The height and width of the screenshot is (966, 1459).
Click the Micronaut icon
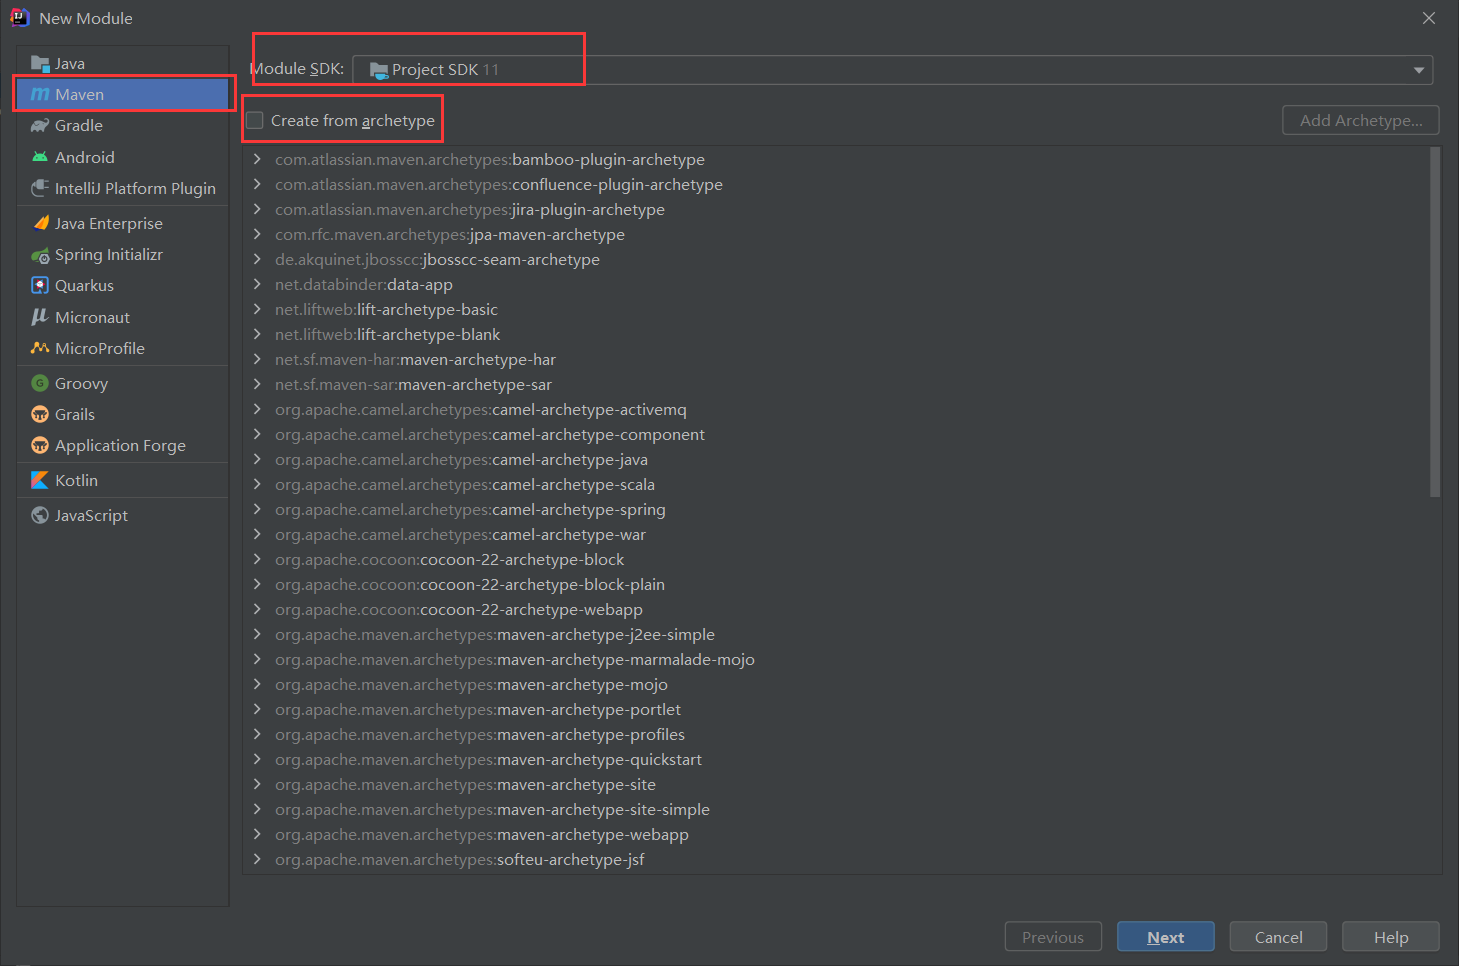click(40, 317)
